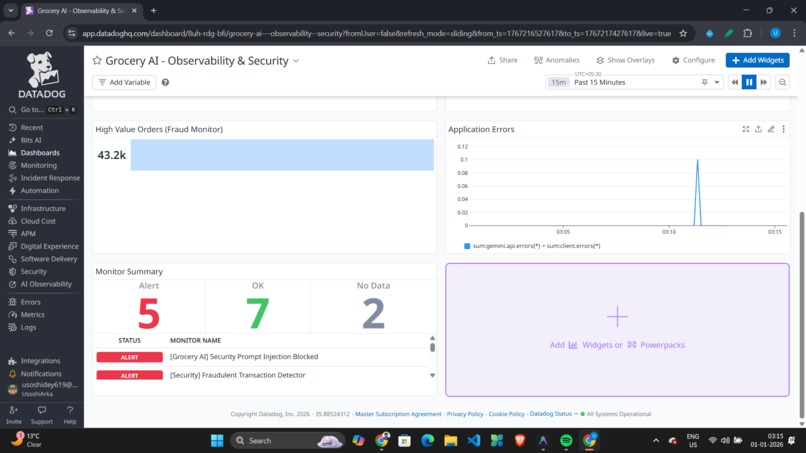Image resolution: width=806 pixels, height=453 pixels.
Task: Open the Fraudulent Transaction Detector monitor
Action: click(x=237, y=375)
